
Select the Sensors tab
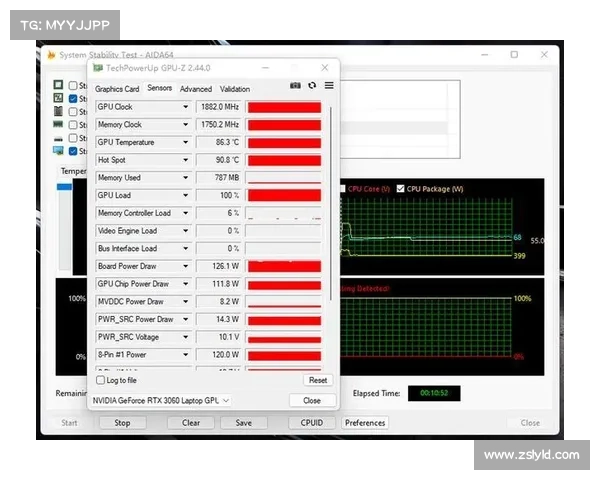pyautogui.click(x=160, y=88)
